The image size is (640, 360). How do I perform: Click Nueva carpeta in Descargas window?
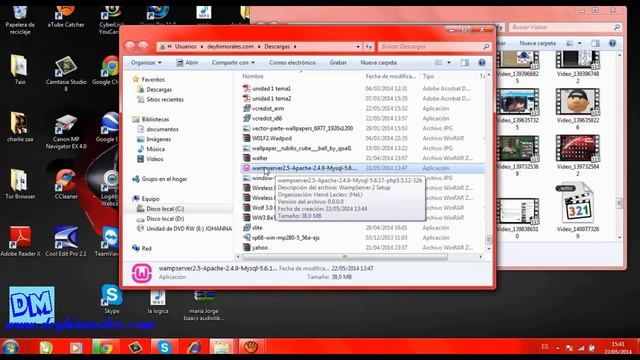click(378, 62)
